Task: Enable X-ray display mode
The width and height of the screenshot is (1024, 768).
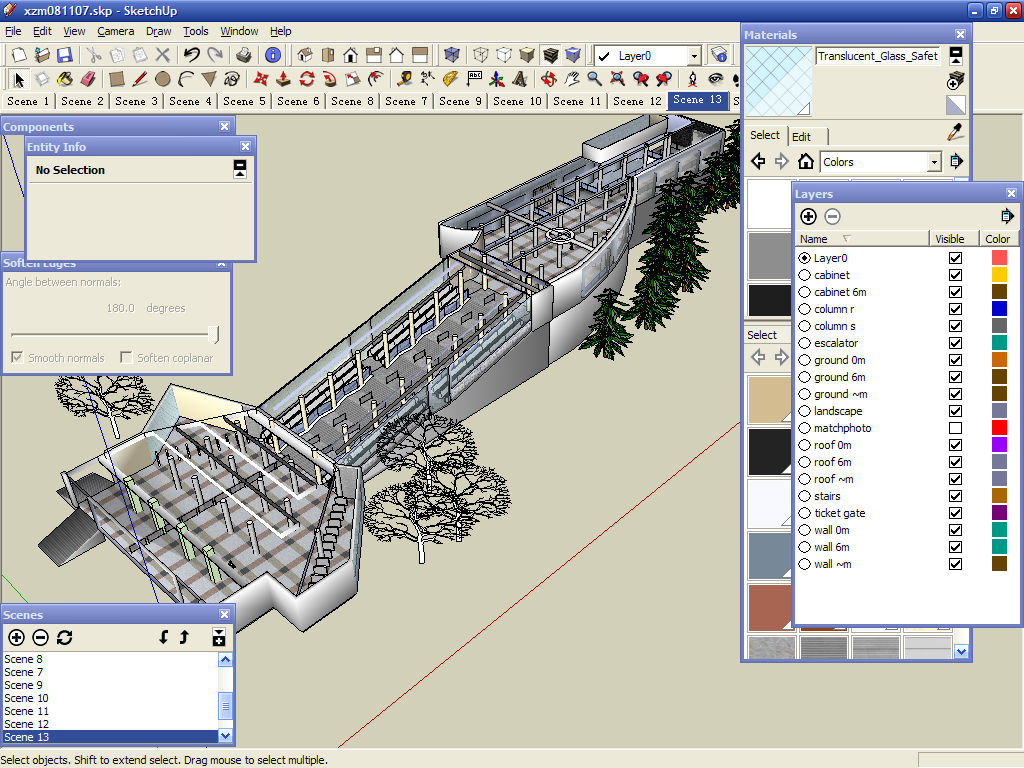Action: [x=451, y=56]
